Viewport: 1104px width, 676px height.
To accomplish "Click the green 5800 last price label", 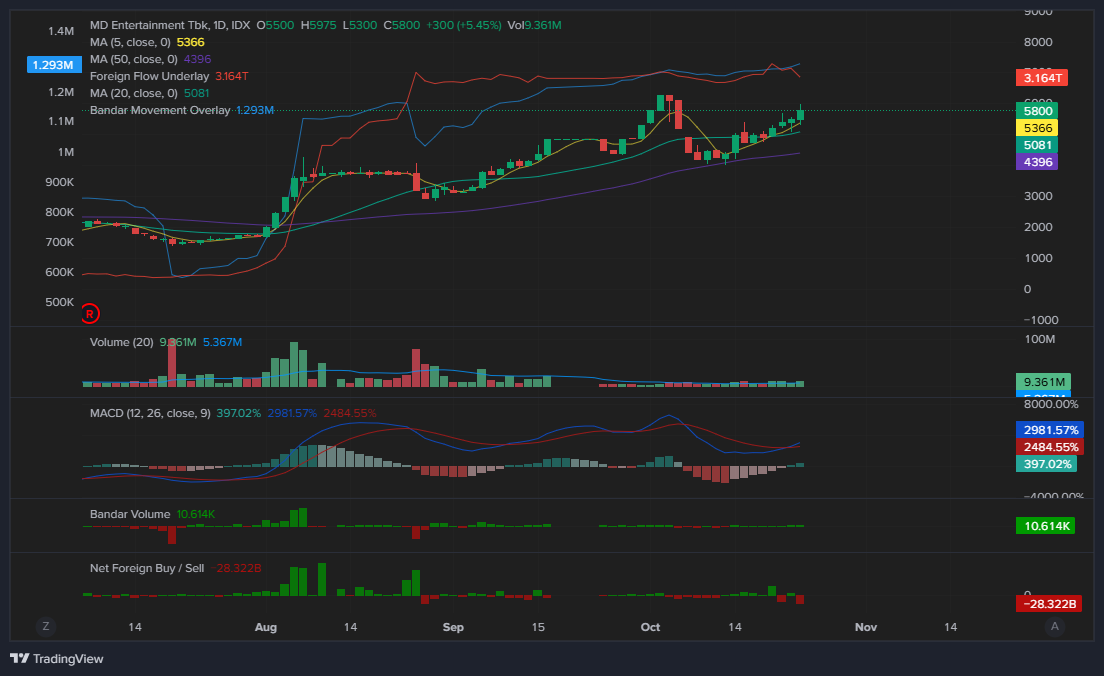I will click(x=1037, y=111).
